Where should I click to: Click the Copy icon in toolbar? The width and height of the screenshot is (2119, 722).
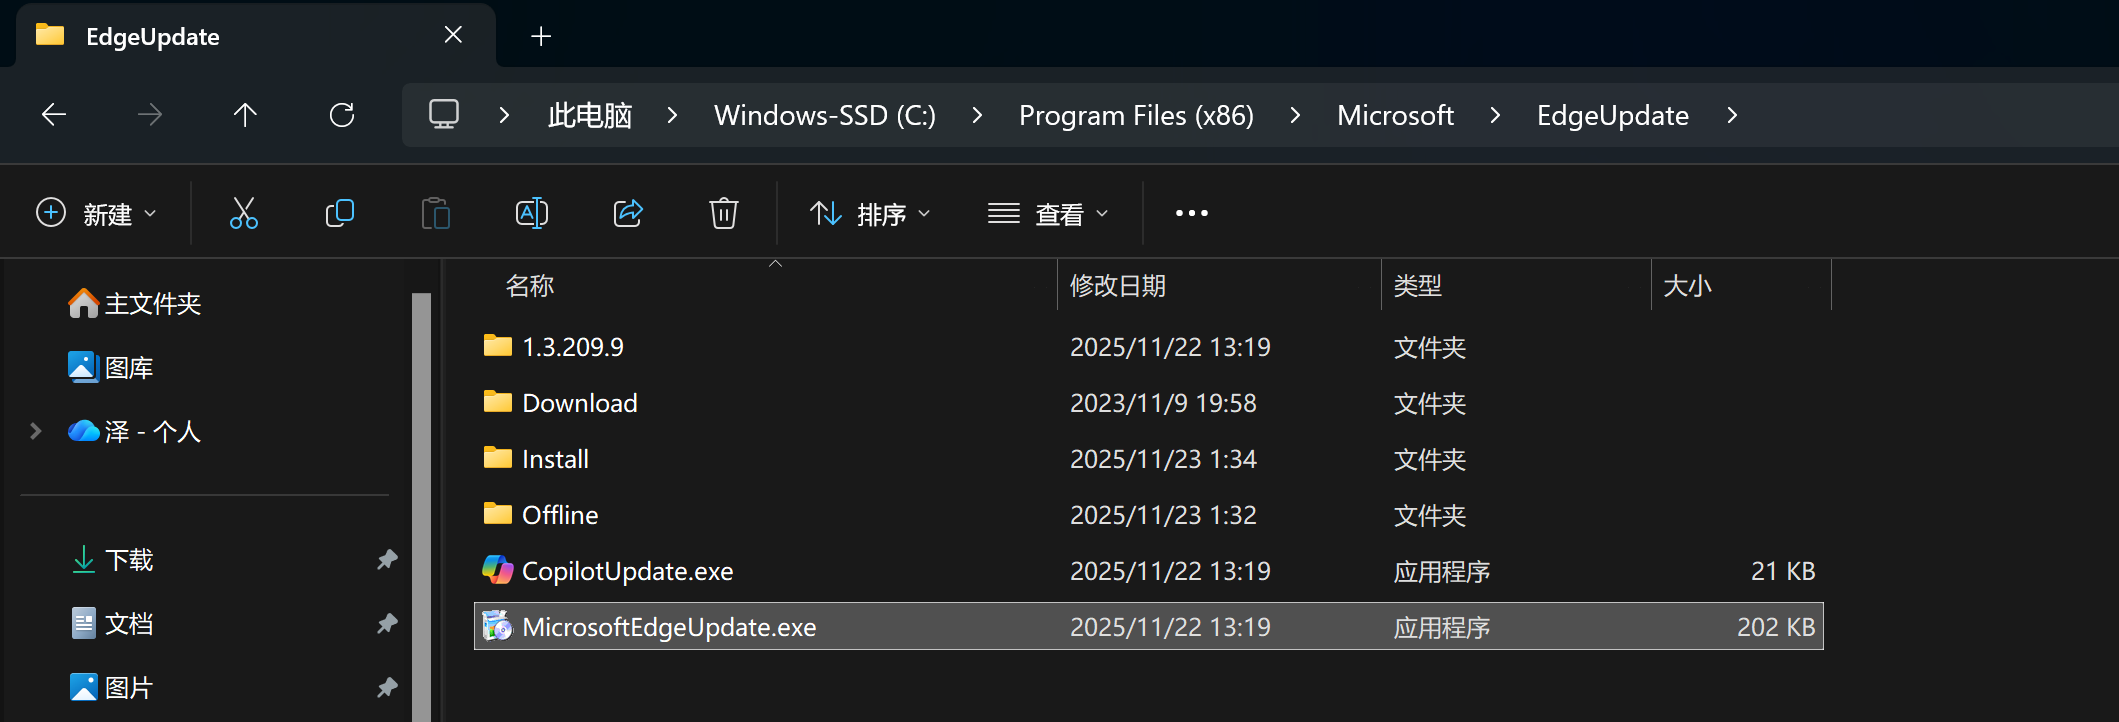click(340, 213)
